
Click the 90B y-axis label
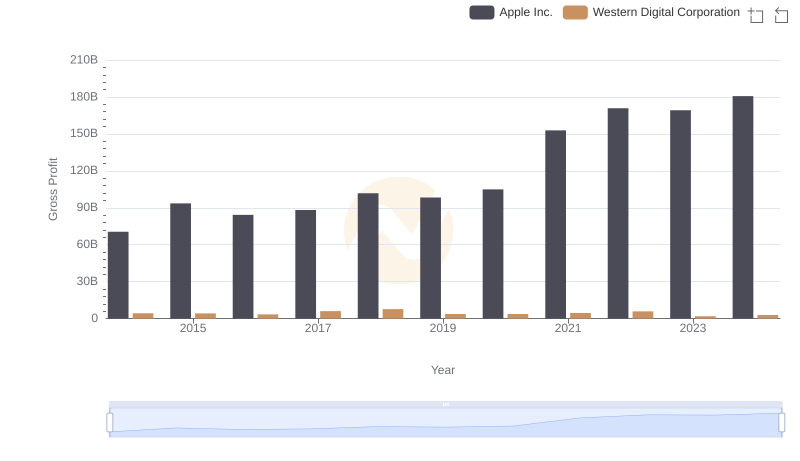[87, 208]
